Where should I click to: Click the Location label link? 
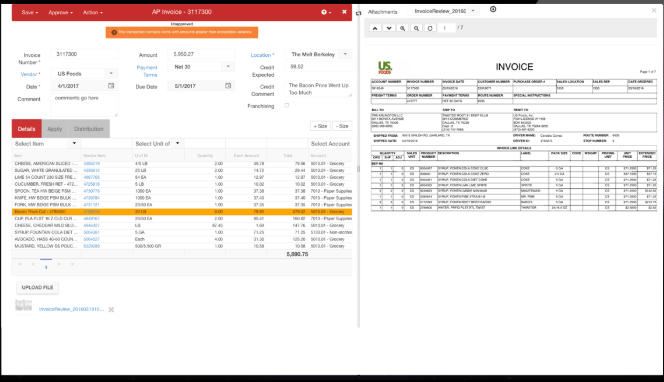point(260,55)
